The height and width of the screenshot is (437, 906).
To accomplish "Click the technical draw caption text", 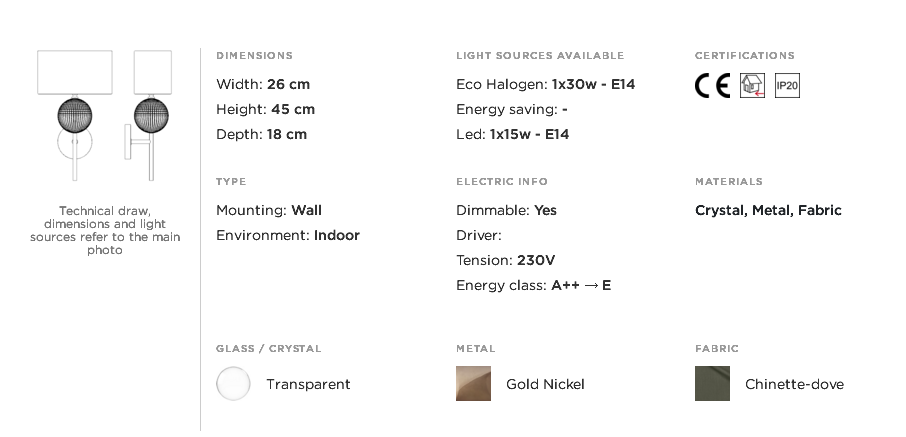I will coord(105,230).
